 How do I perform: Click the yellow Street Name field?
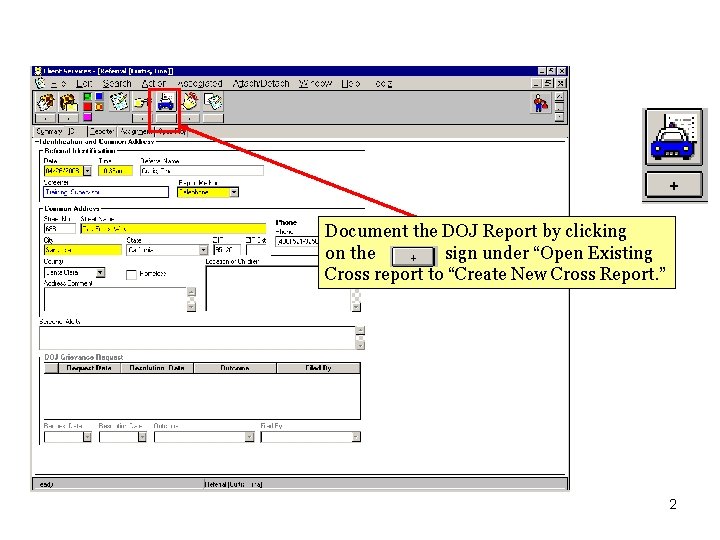[x=173, y=229]
